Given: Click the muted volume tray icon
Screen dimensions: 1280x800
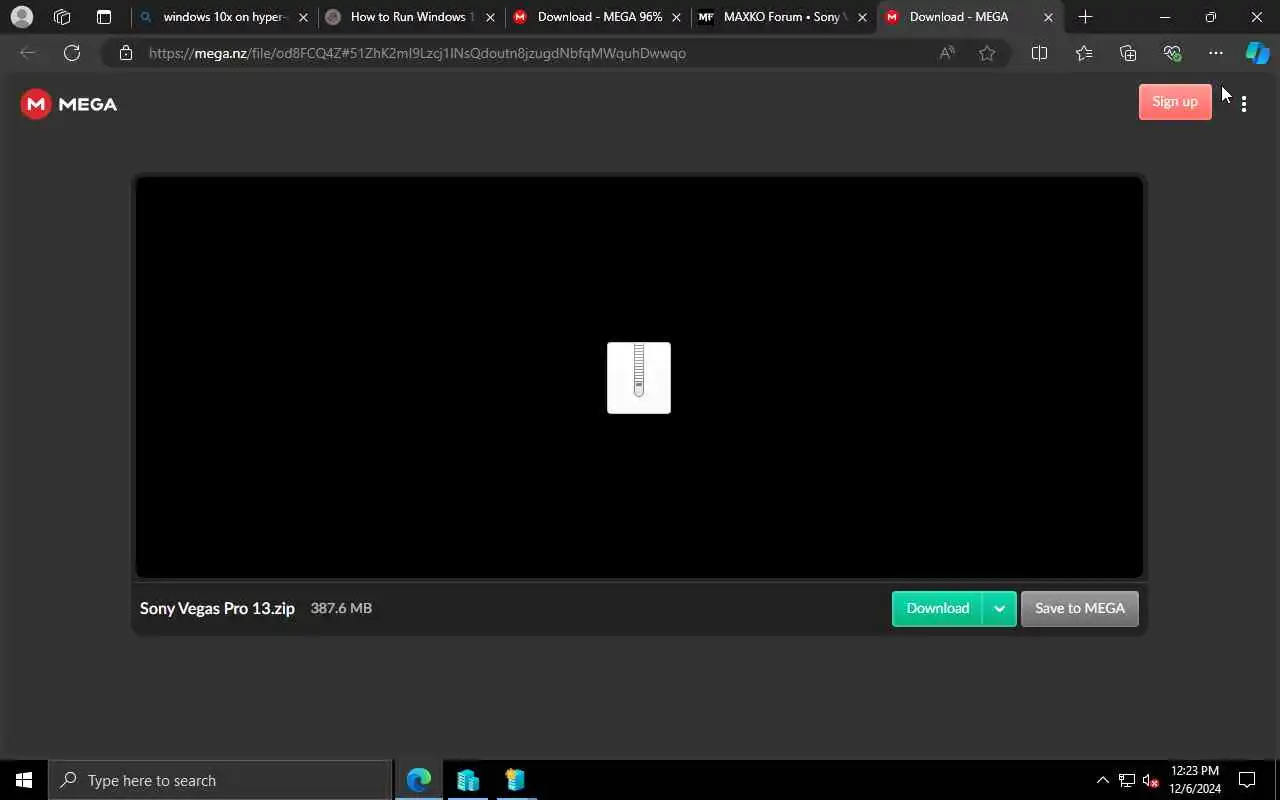Looking at the screenshot, I should [1151, 780].
